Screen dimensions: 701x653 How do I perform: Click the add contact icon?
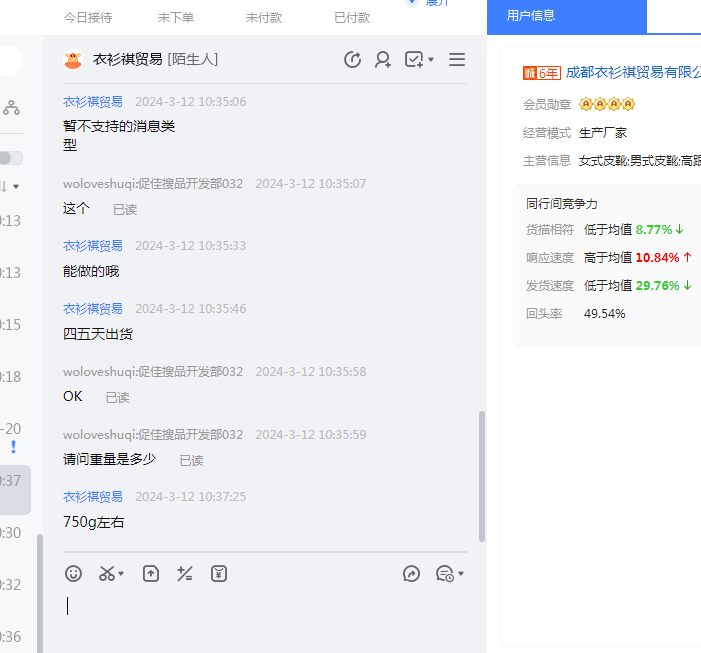pos(382,60)
